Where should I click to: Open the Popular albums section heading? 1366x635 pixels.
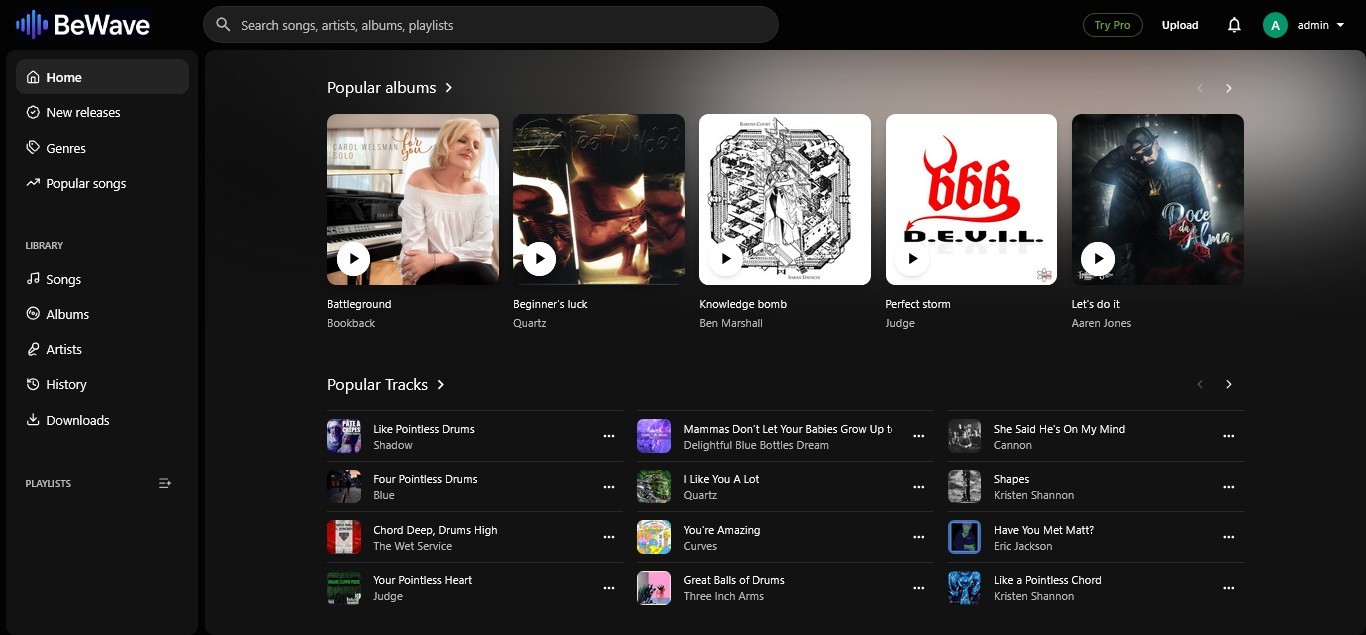click(x=390, y=88)
